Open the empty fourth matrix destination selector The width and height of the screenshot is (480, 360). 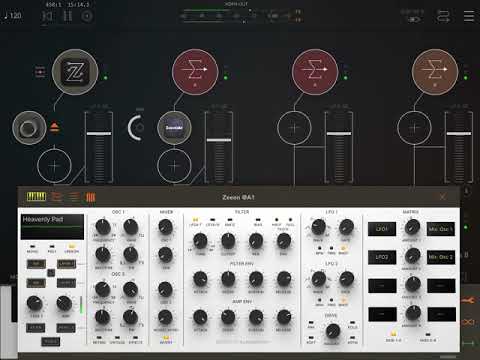tap(441, 314)
